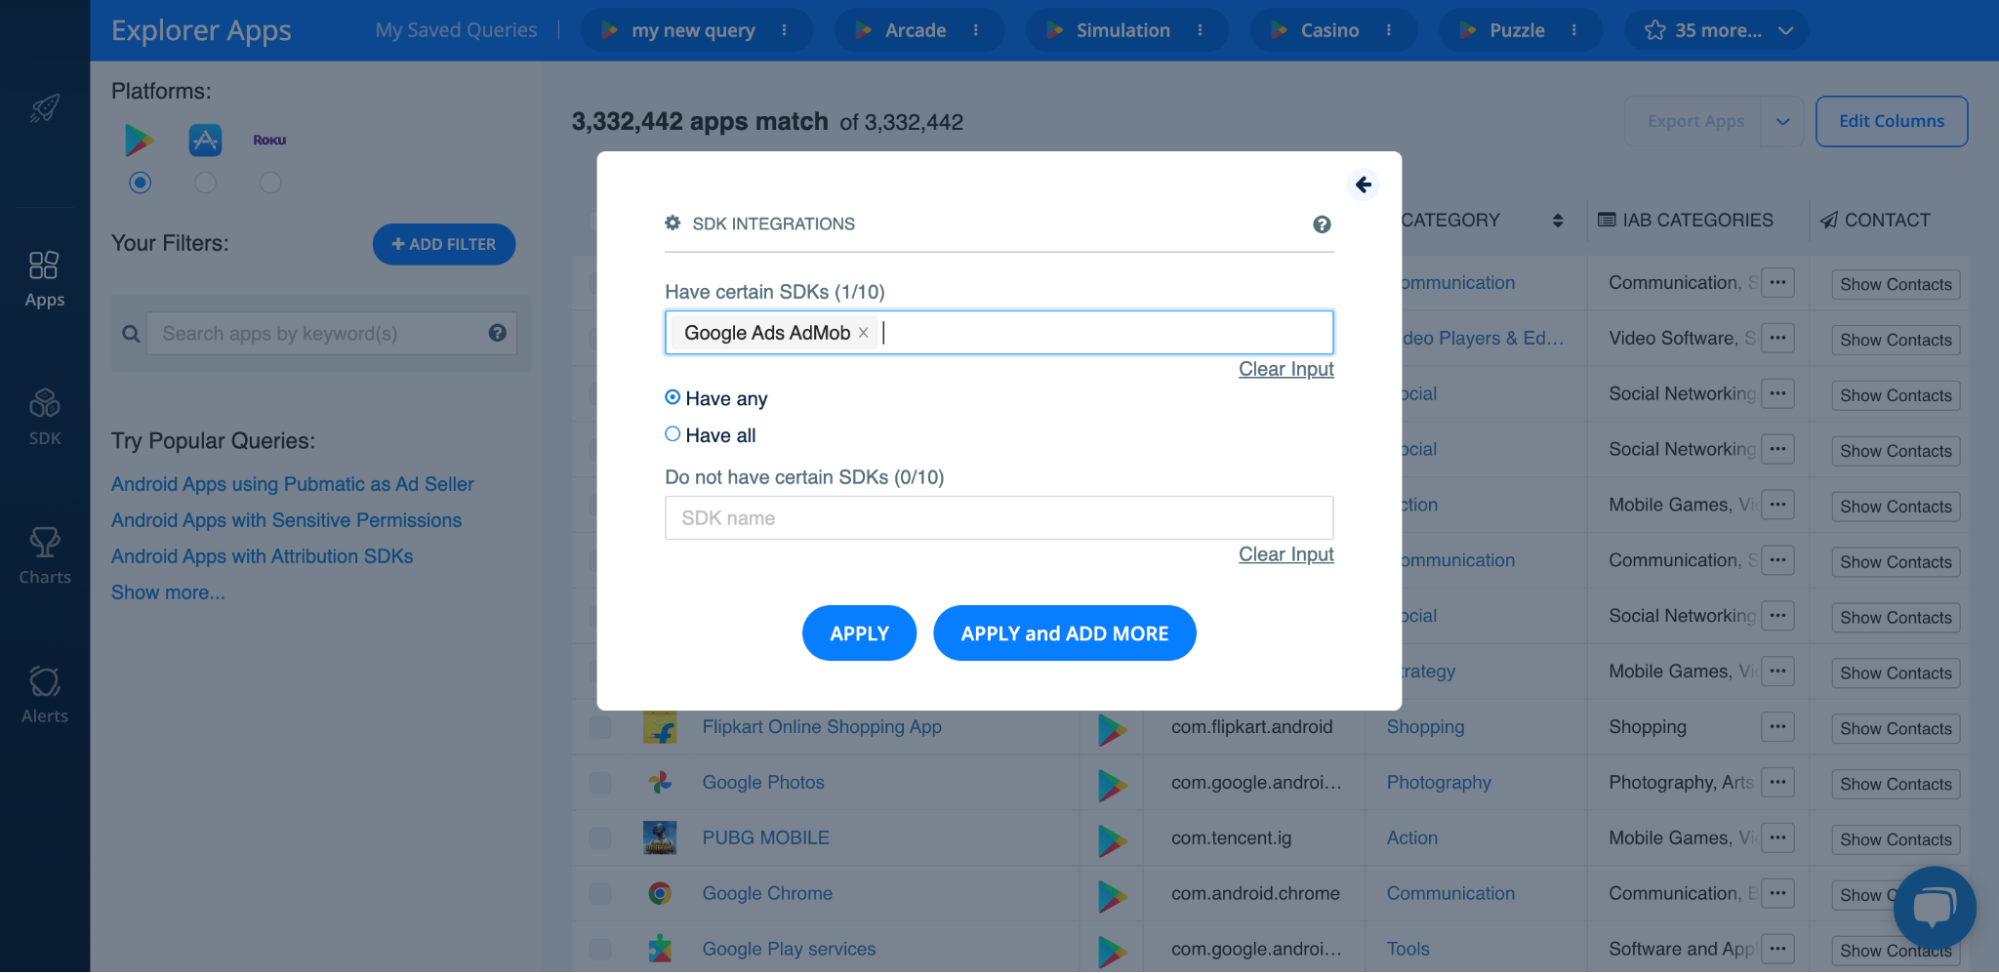Open the Export Apps dropdown arrow

[x=1782, y=122]
